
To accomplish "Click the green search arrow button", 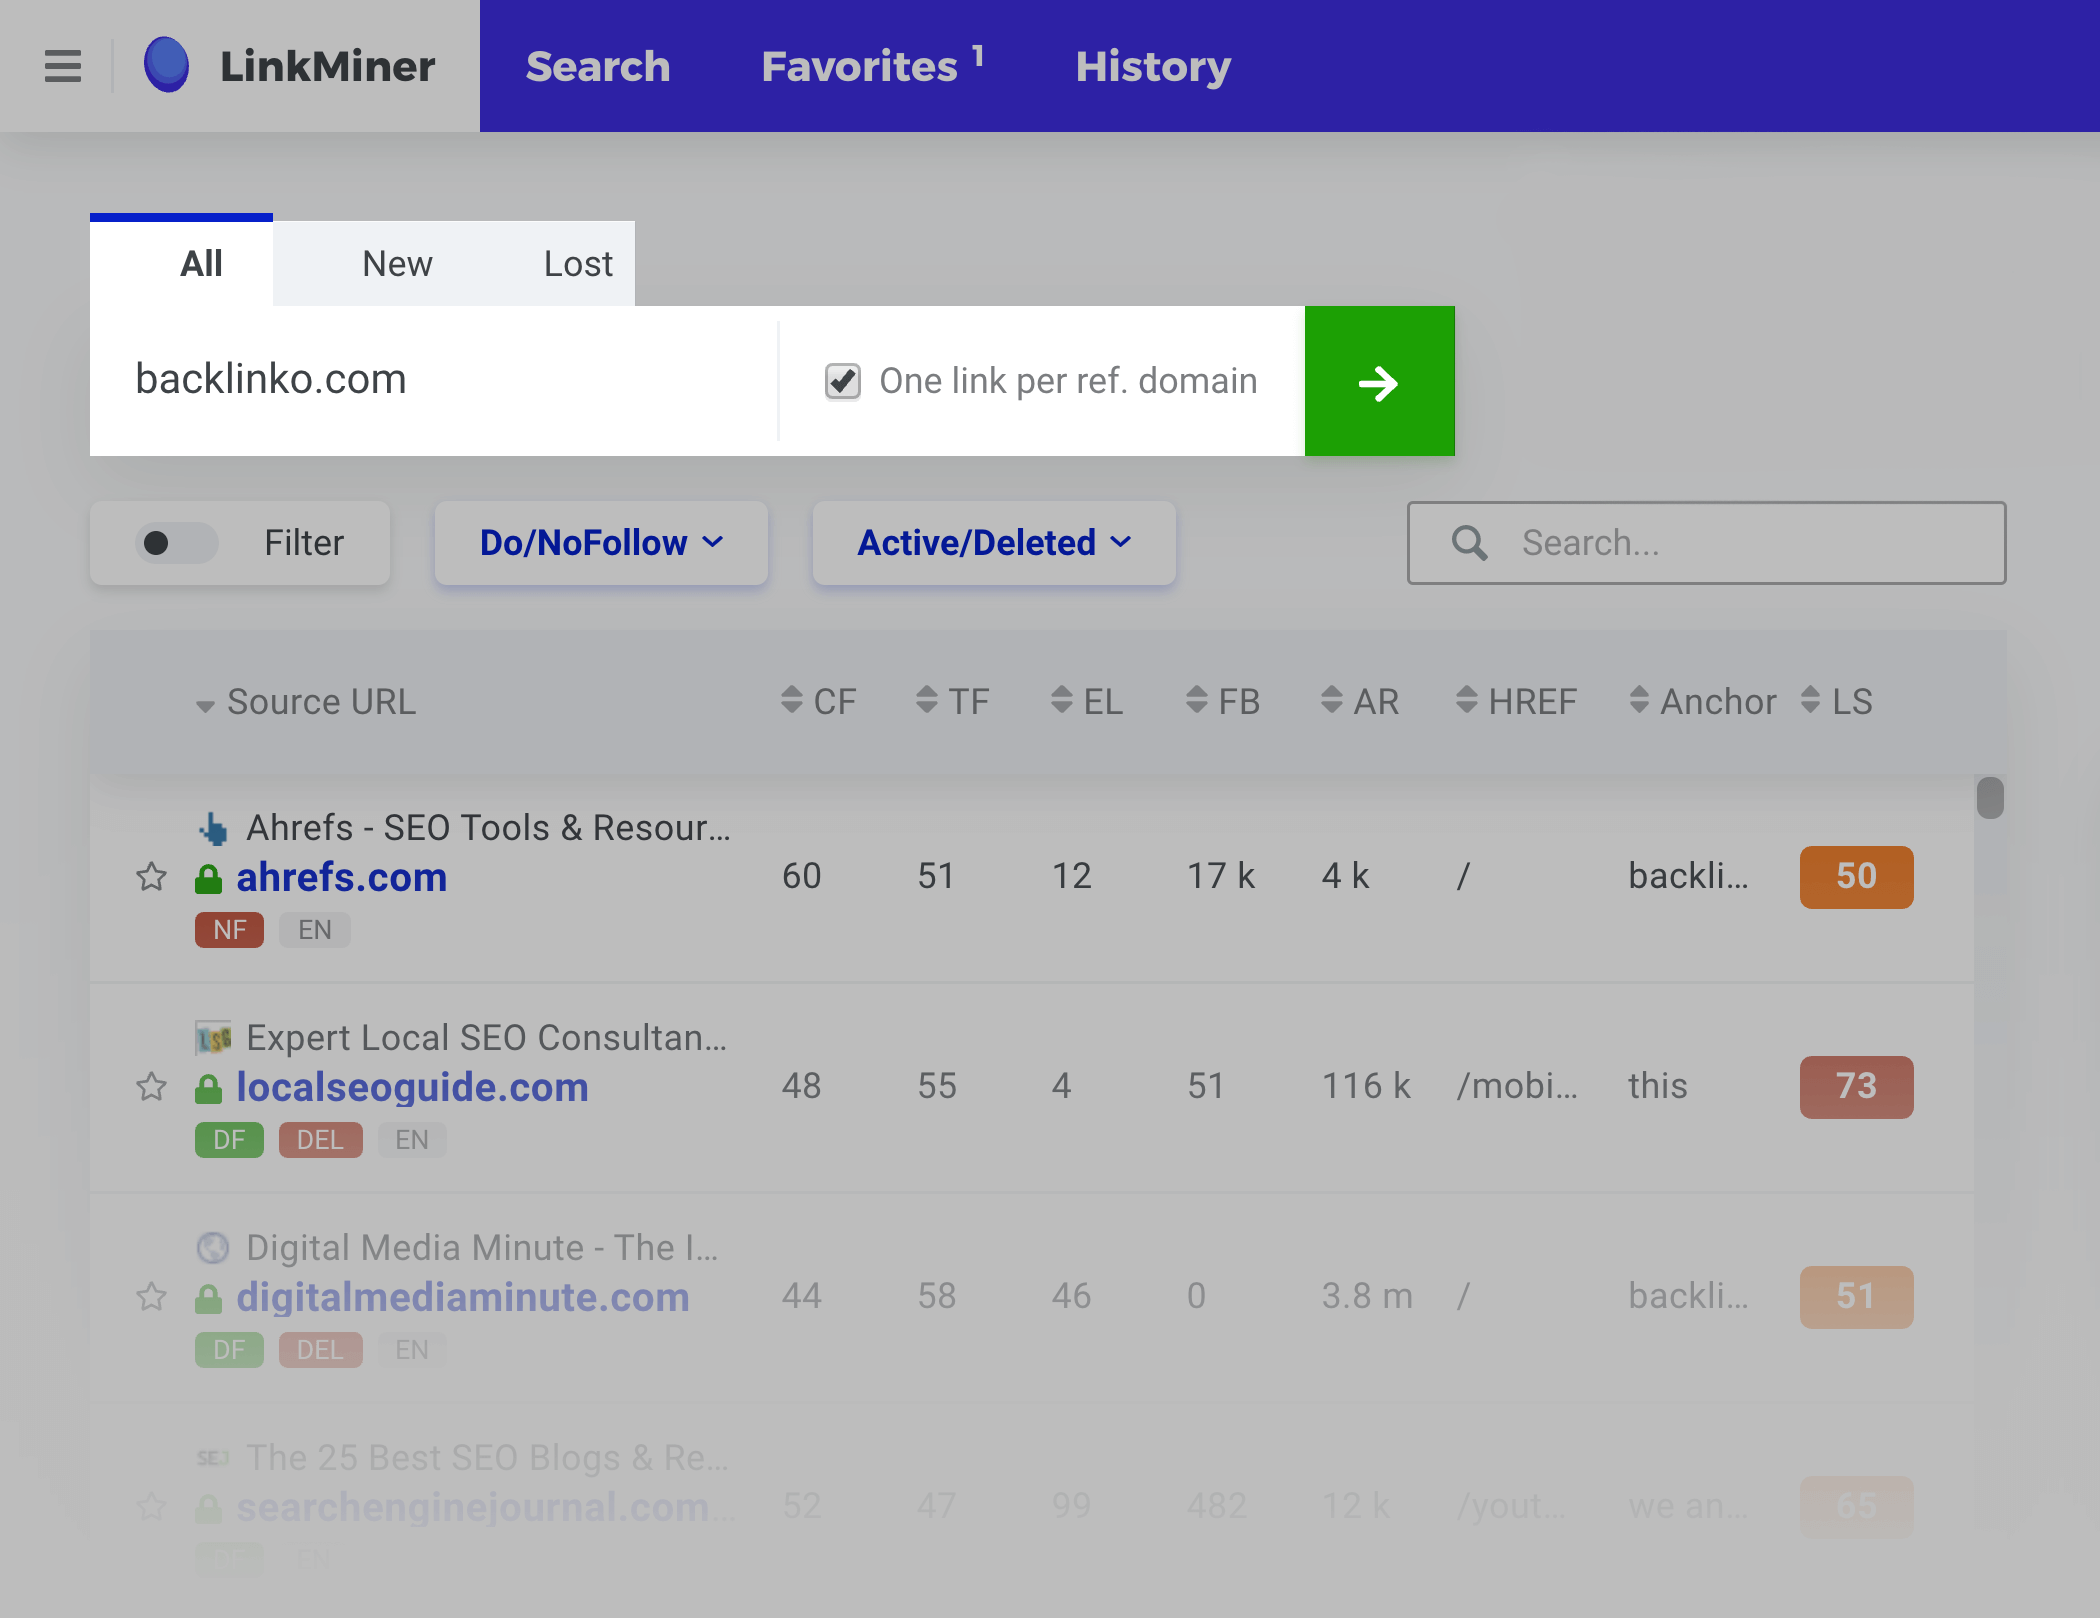I will tap(1380, 381).
